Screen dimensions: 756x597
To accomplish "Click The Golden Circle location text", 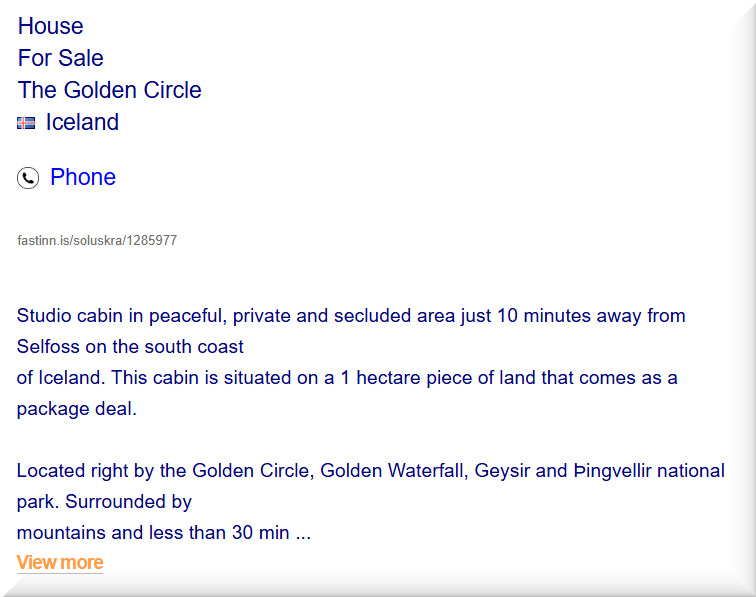I will click(110, 90).
